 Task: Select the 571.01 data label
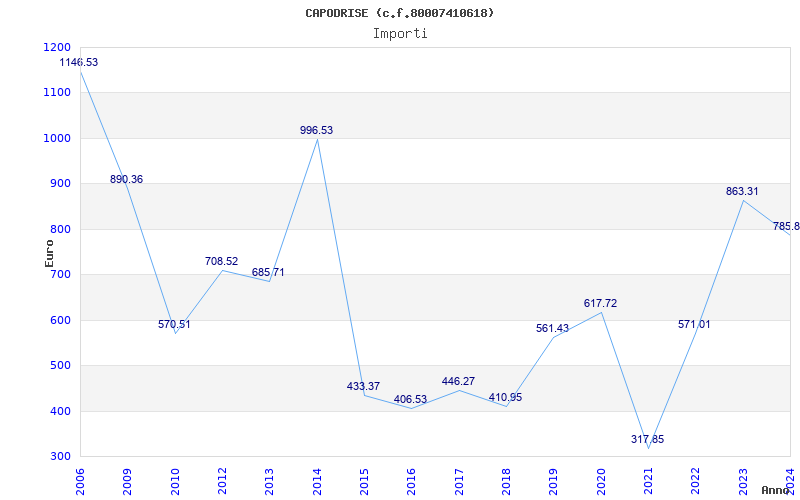694,324
